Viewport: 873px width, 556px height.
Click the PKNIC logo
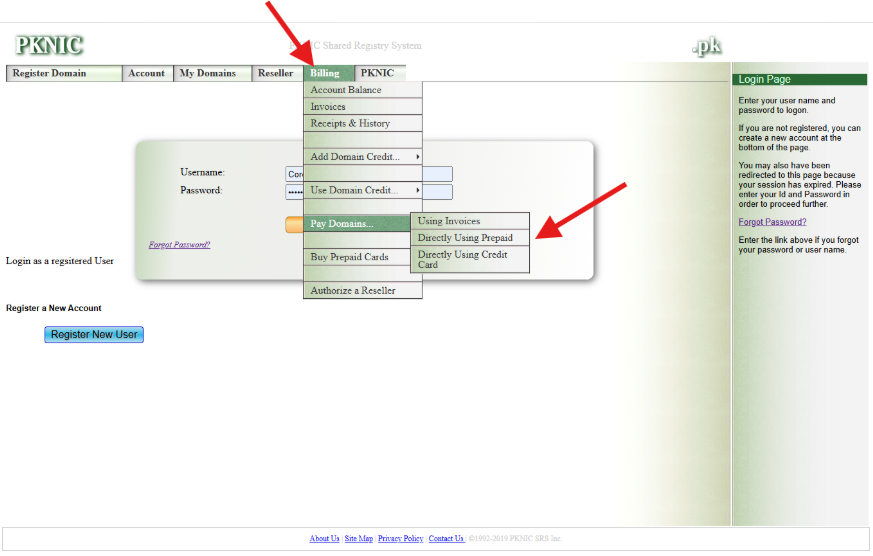coord(49,46)
